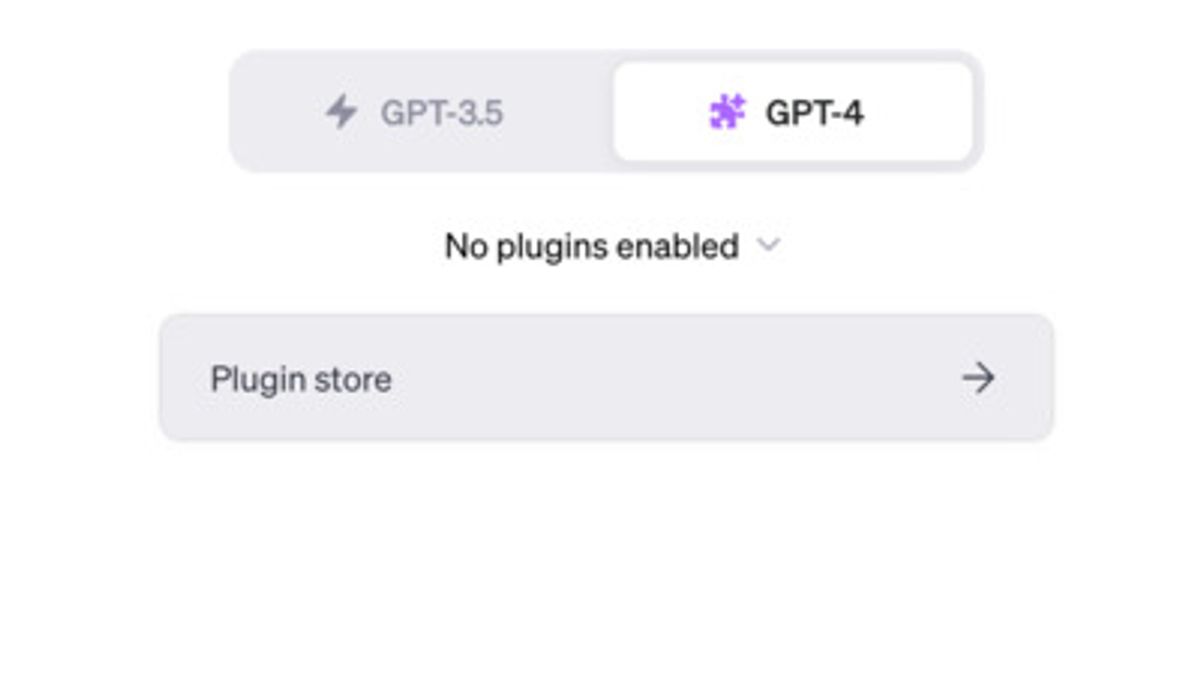The width and height of the screenshot is (1200, 675).
Task: Click the Plugin store text label
Action: (301, 379)
